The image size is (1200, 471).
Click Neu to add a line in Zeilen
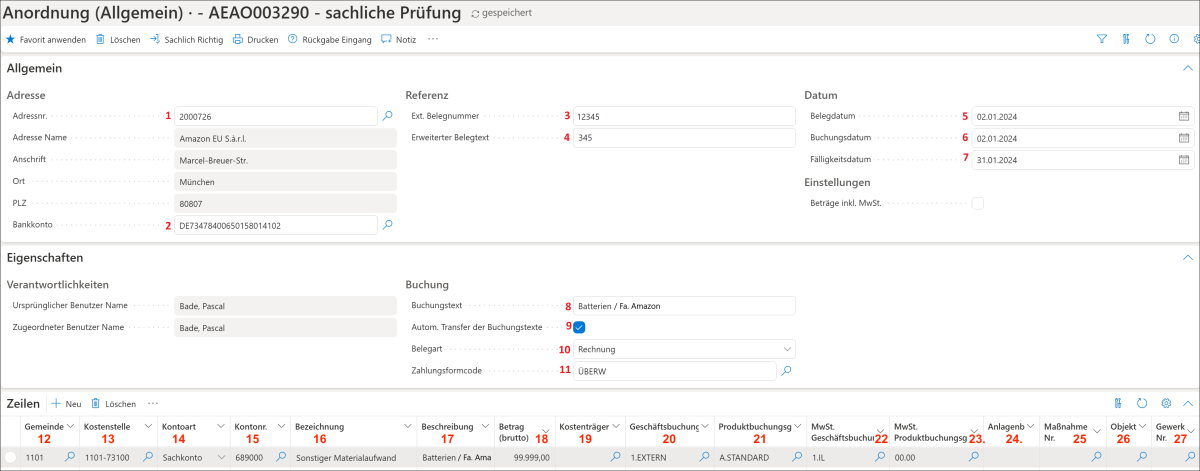66,404
